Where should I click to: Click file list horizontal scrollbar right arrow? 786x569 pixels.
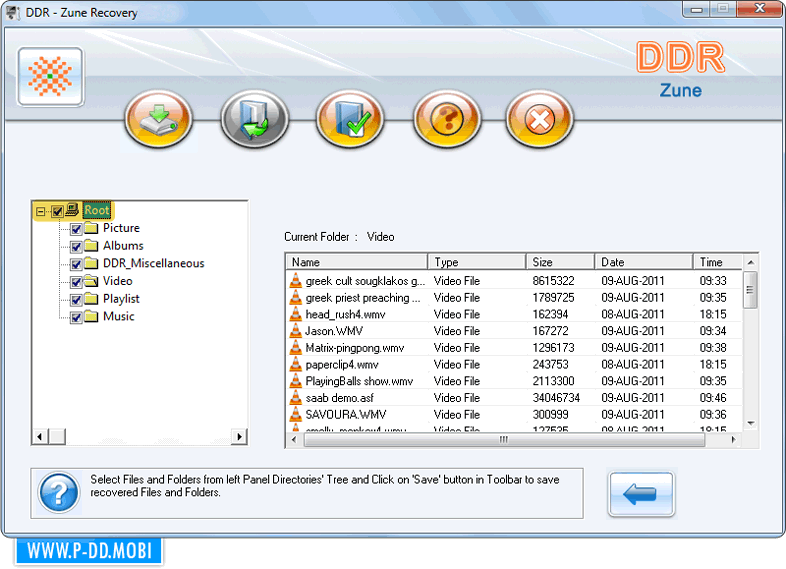point(733,440)
